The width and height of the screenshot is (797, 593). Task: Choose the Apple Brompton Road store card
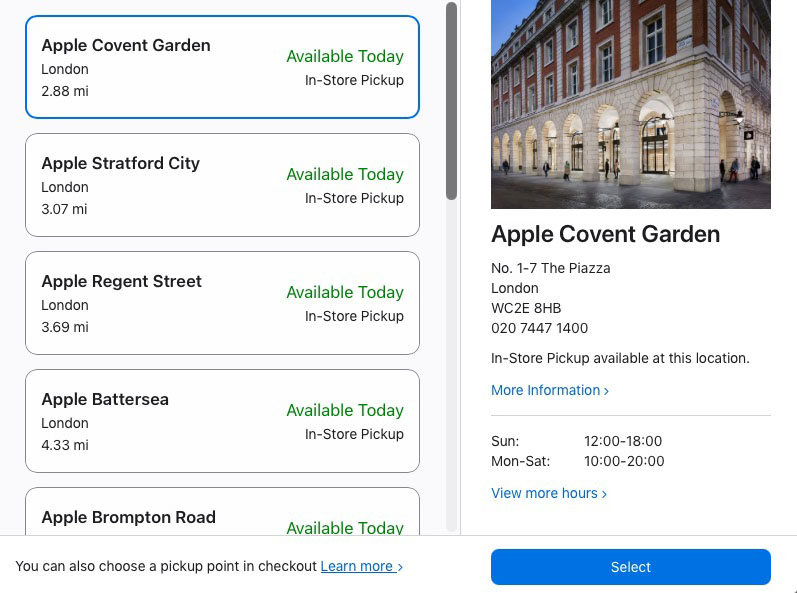click(222, 515)
